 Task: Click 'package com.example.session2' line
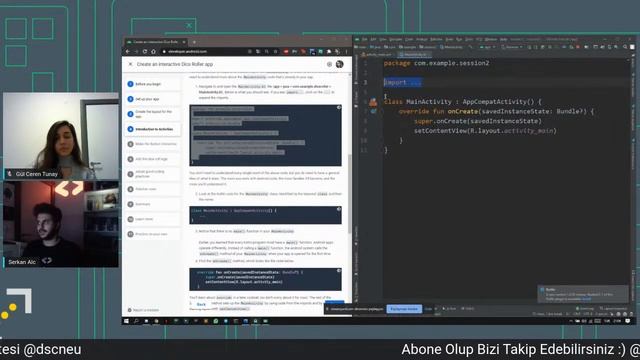pyautogui.click(x=436, y=63)
